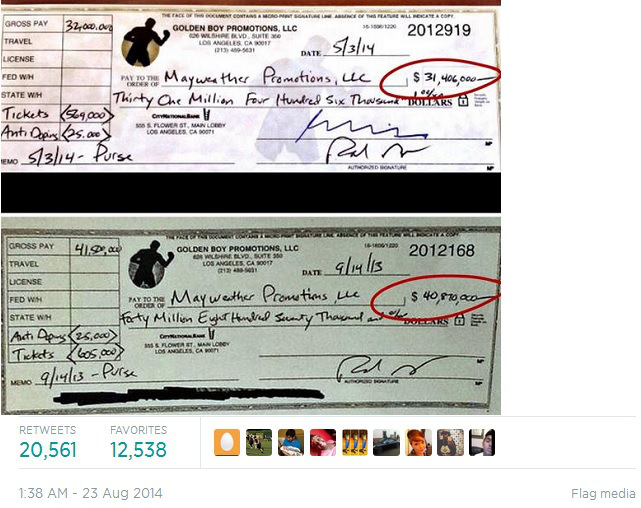Image resolution: width=641 pixels, height=508 pixels.
Task: Open the 5/3/14 check image
Action: [251, 88]
